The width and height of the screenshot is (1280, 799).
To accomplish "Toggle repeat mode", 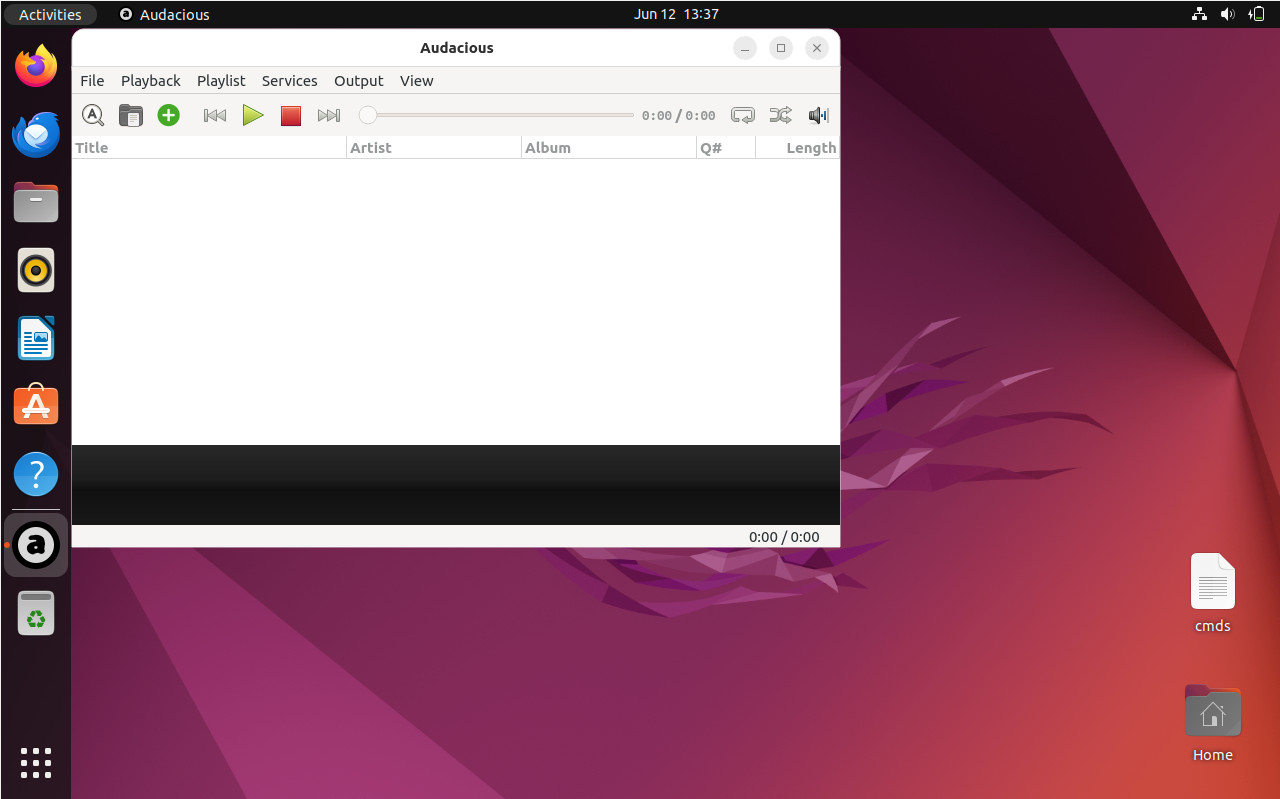I will click(x=743, y=115).
